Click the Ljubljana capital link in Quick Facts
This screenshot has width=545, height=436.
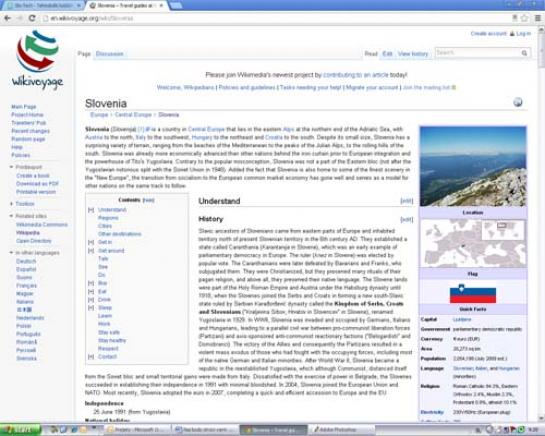click(x=462, y=319)
